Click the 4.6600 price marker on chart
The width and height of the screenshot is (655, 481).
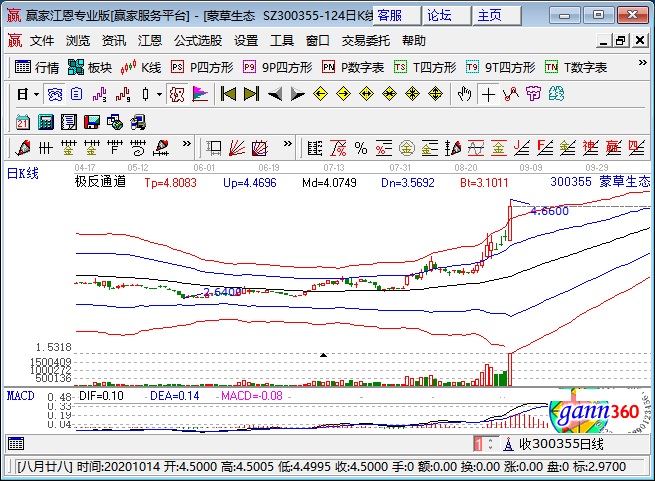tap(550, 211)
